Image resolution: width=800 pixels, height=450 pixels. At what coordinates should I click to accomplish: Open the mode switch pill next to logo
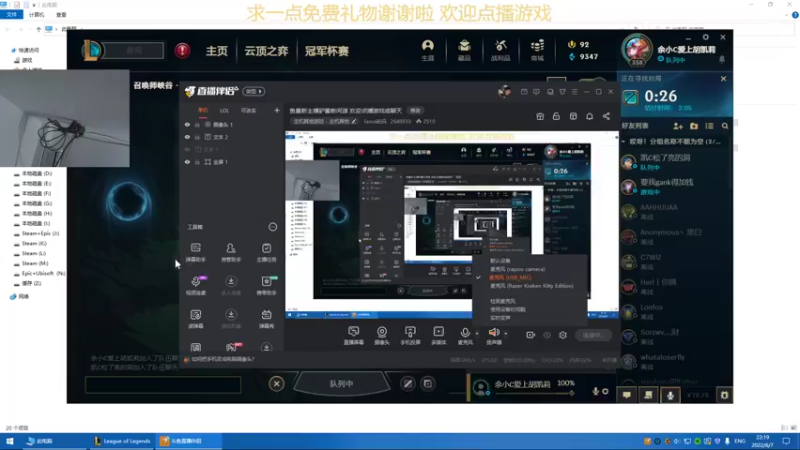tap(254, 91)
